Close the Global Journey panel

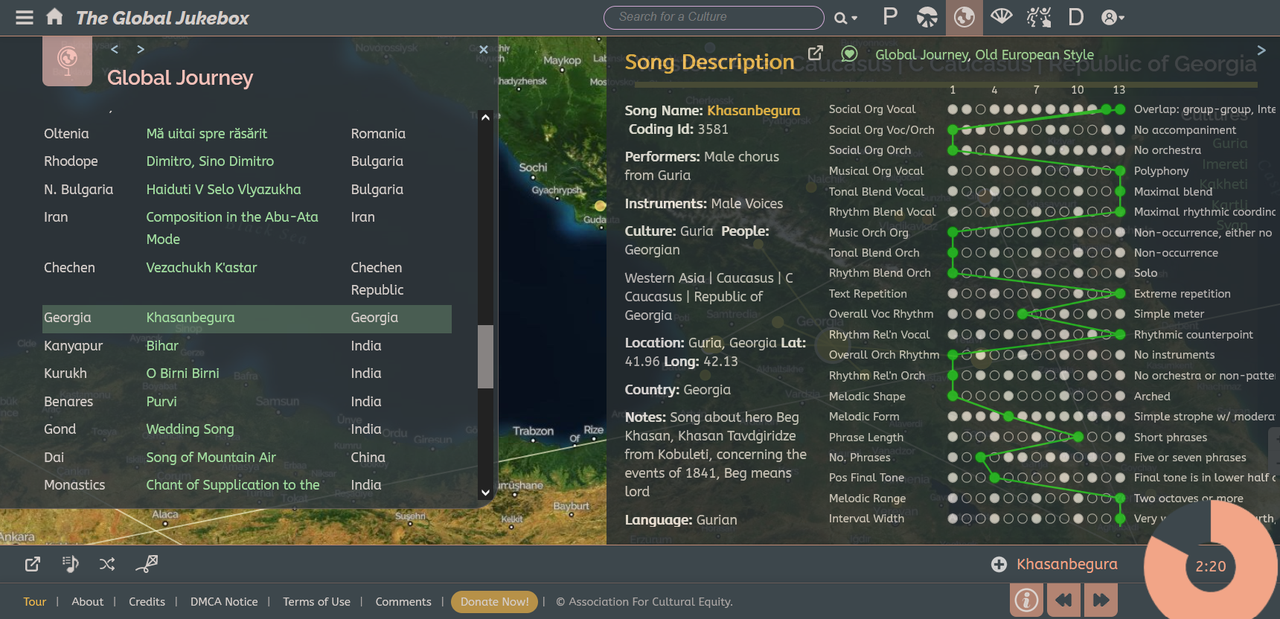pos(484,49)
